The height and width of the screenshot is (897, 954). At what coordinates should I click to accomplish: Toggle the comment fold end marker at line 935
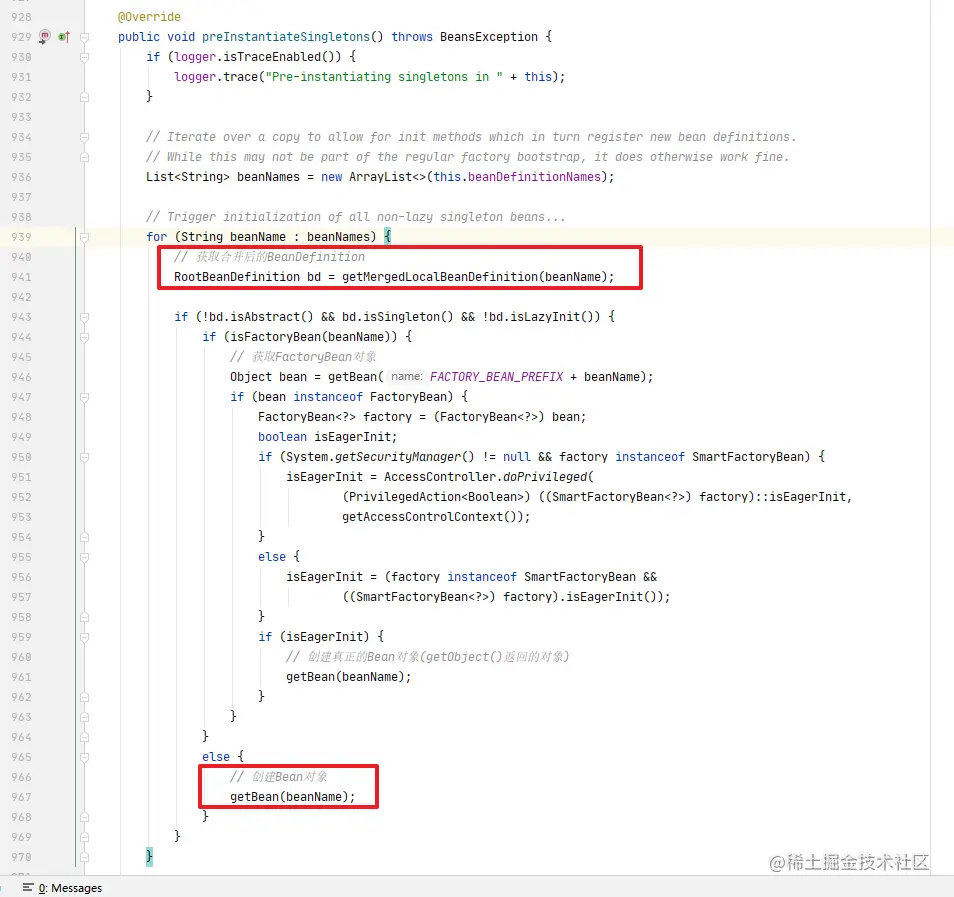(x=85, y=157)
